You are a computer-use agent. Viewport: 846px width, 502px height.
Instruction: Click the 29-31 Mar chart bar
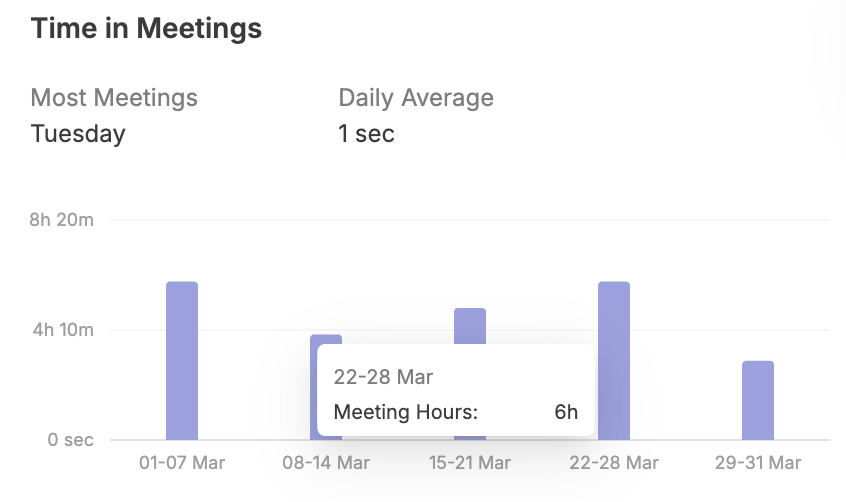point(758,400)
